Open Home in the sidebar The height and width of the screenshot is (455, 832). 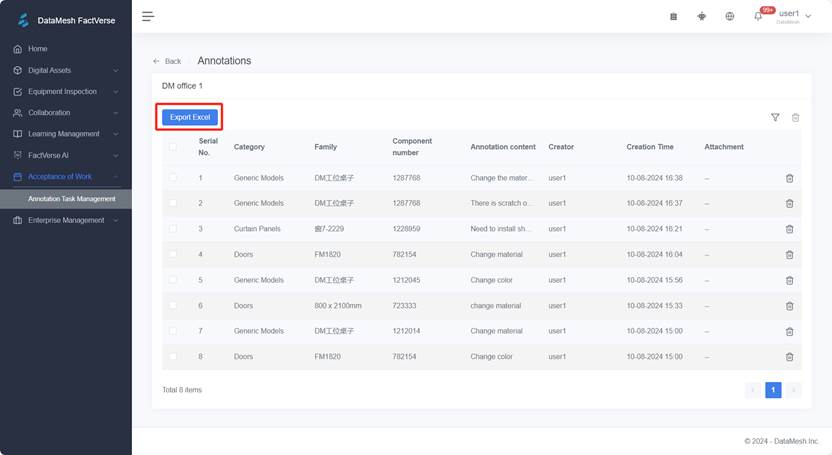[x=38, y=49]
